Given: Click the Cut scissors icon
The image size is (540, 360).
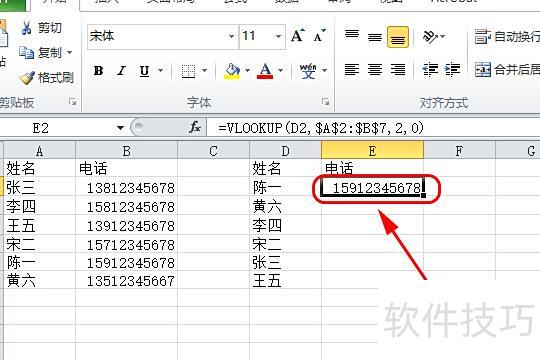Looking at the screenshot, I should point(27,28).
